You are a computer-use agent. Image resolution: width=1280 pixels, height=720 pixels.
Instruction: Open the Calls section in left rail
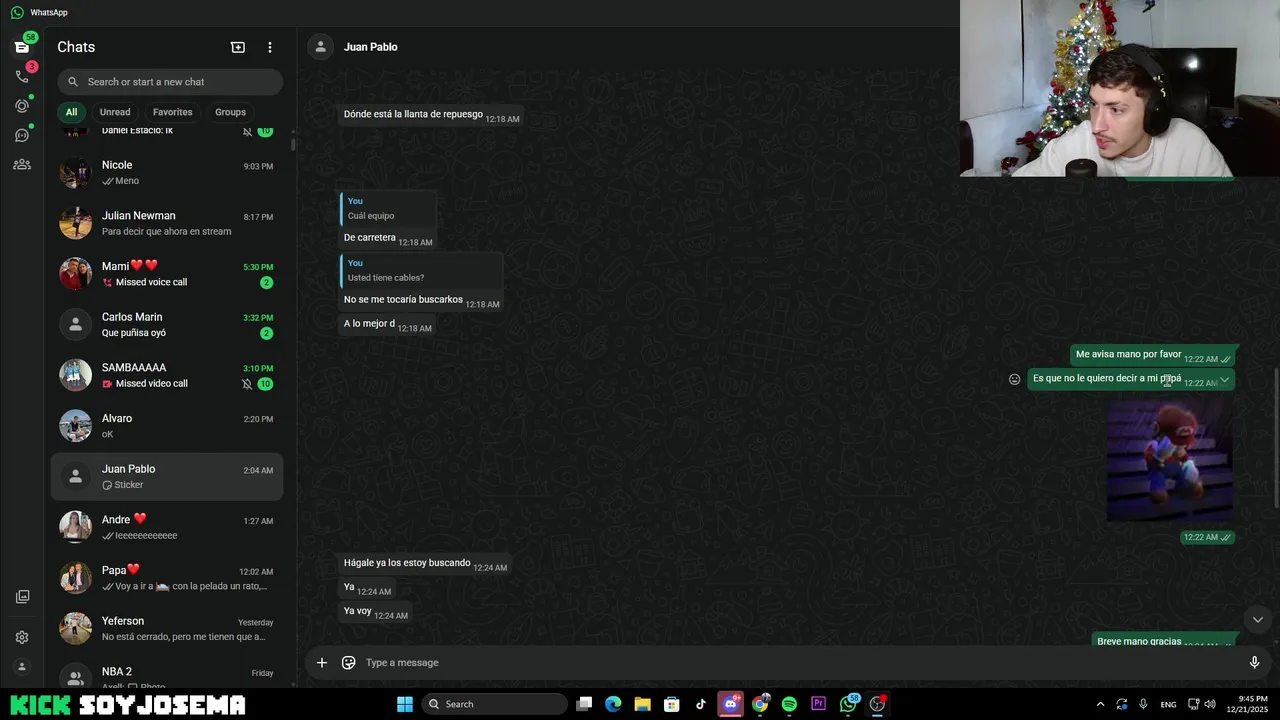point(21,76)
